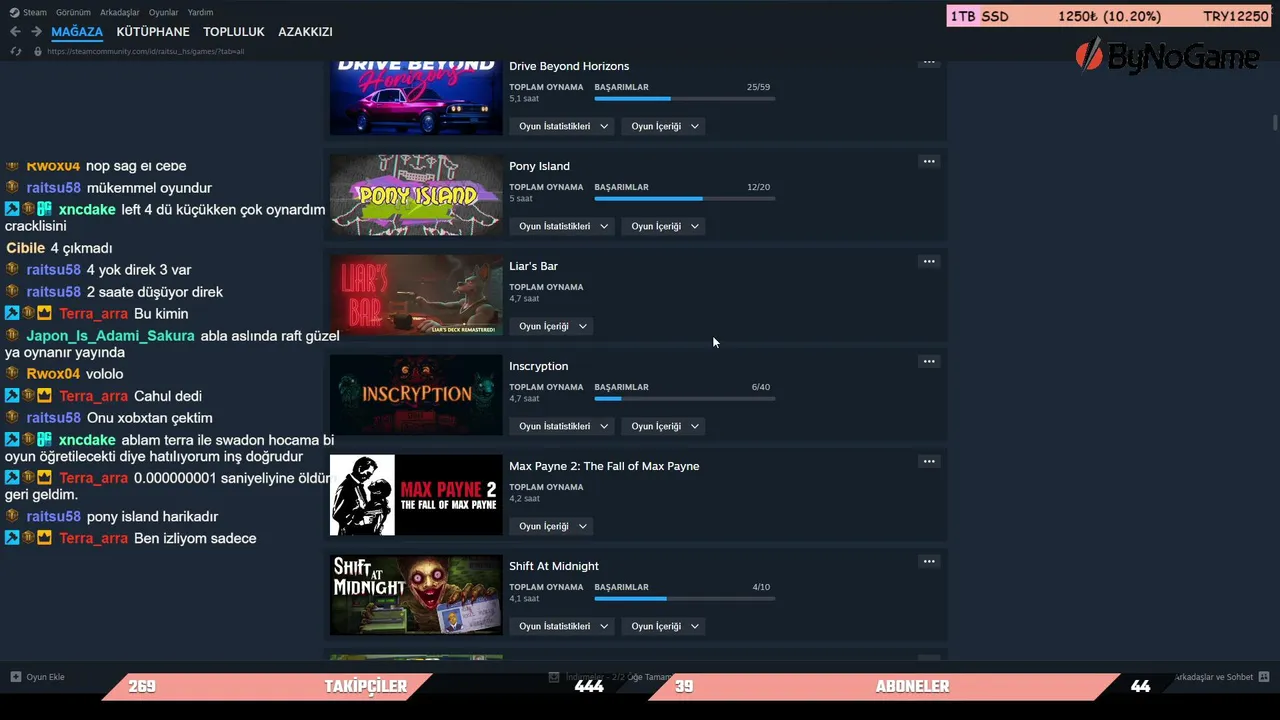Open the friends and chat icon

pyautogui.click(x=1264, y=677)
